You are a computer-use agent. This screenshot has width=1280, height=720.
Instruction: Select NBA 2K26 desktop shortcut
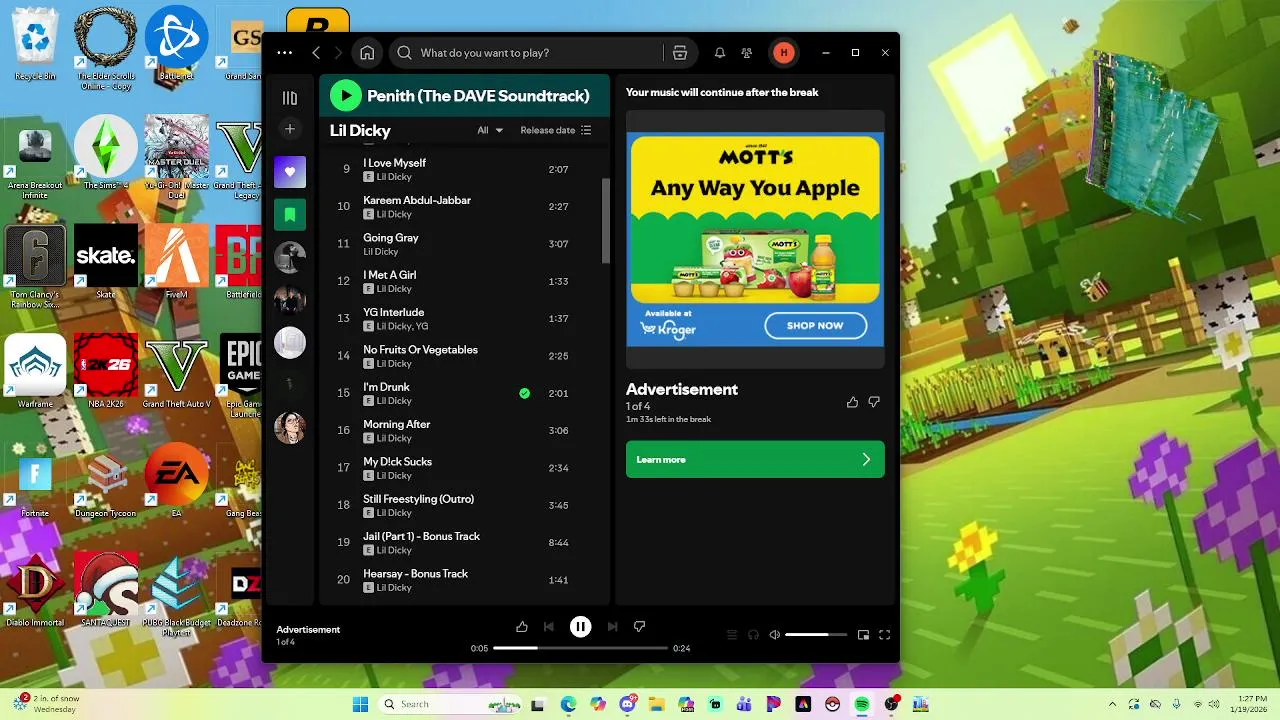pos(106,370)
